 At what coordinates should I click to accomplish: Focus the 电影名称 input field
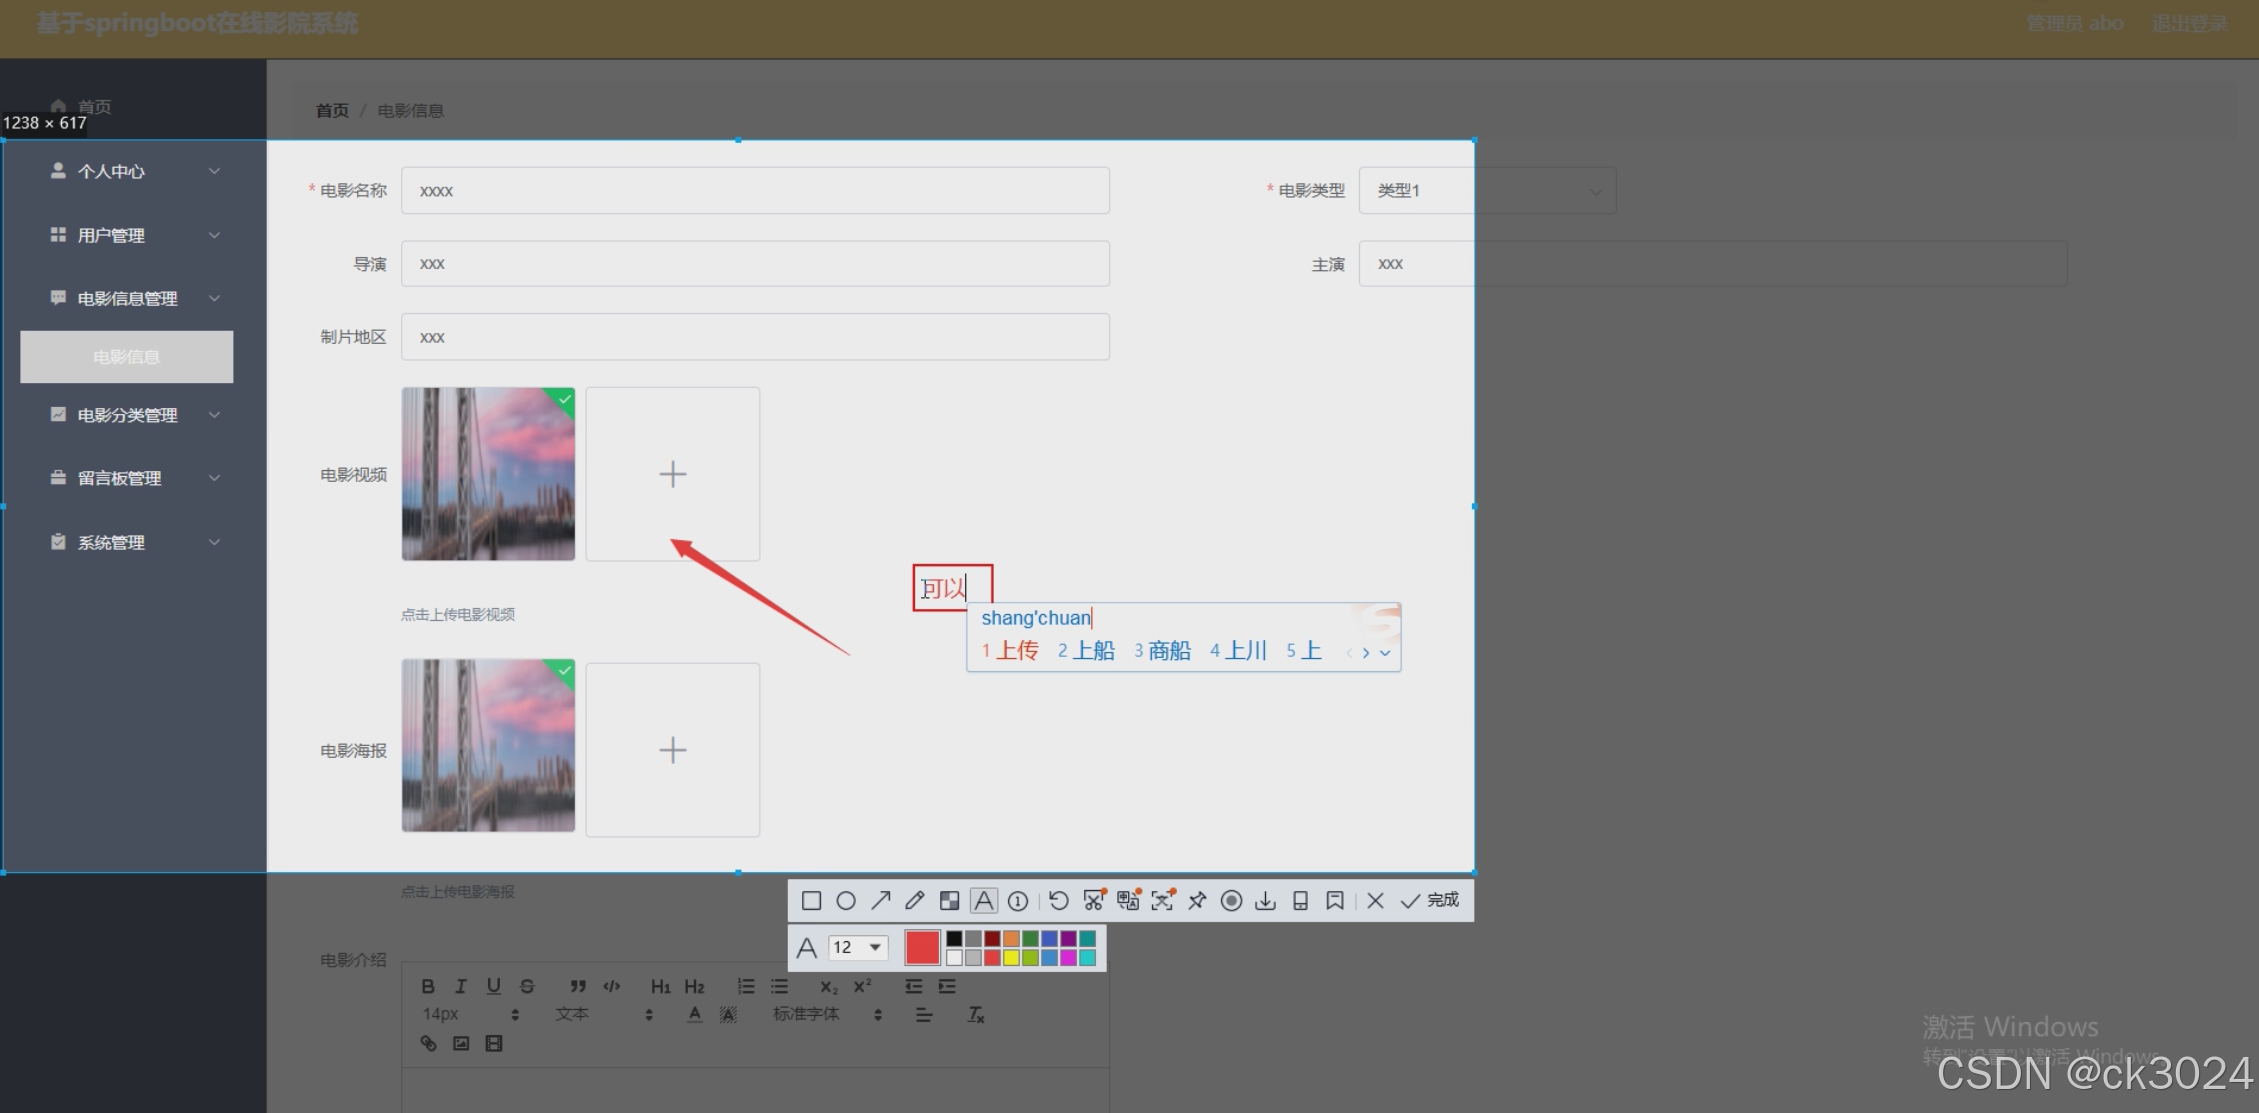click(x=755, y=190)
